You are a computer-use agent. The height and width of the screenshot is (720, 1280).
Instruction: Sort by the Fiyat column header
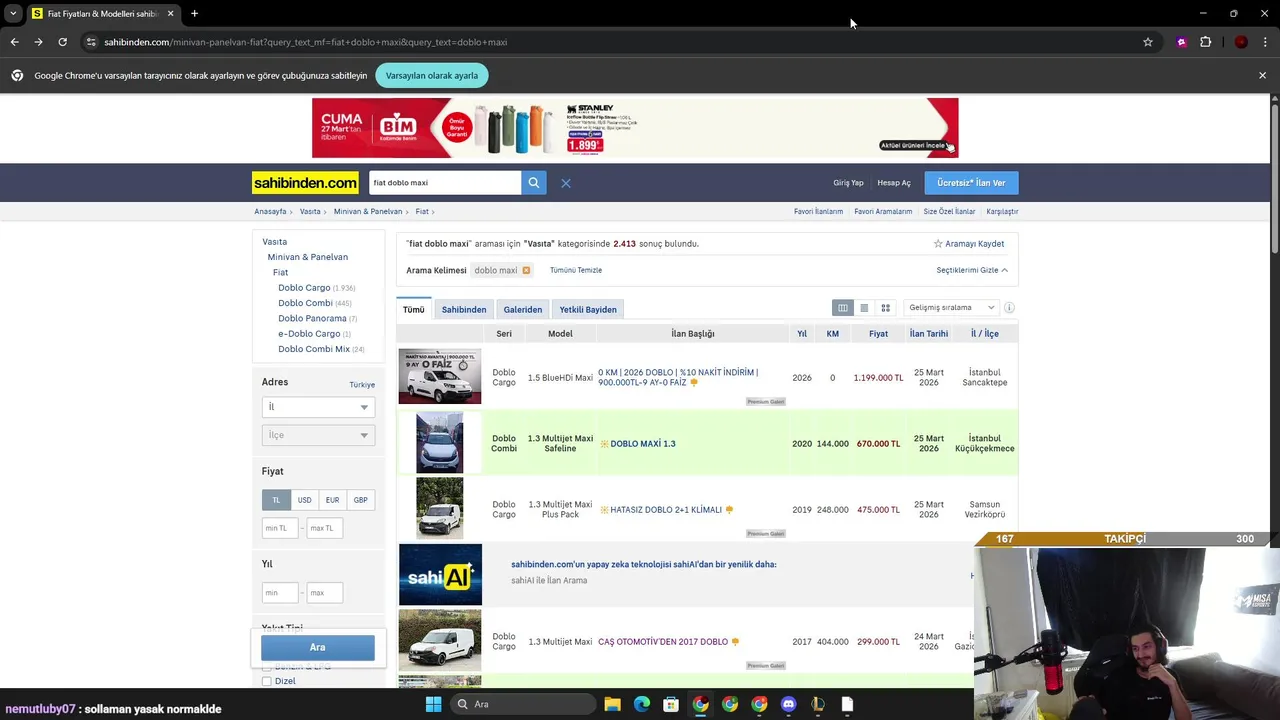pos(878,334)
